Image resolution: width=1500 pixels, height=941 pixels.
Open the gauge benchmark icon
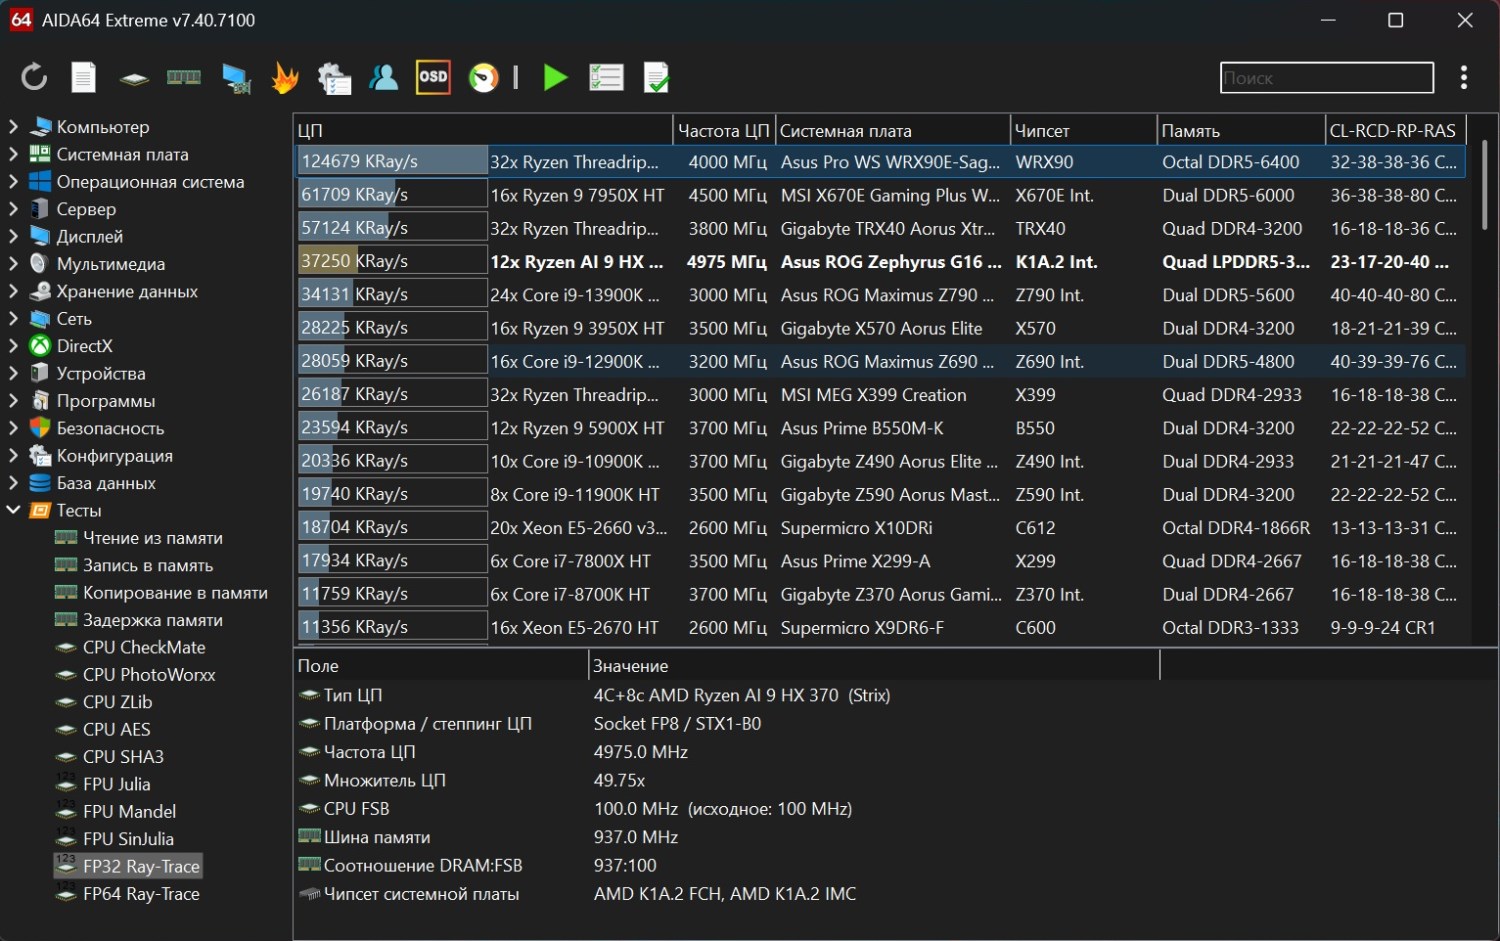point(484,77)
